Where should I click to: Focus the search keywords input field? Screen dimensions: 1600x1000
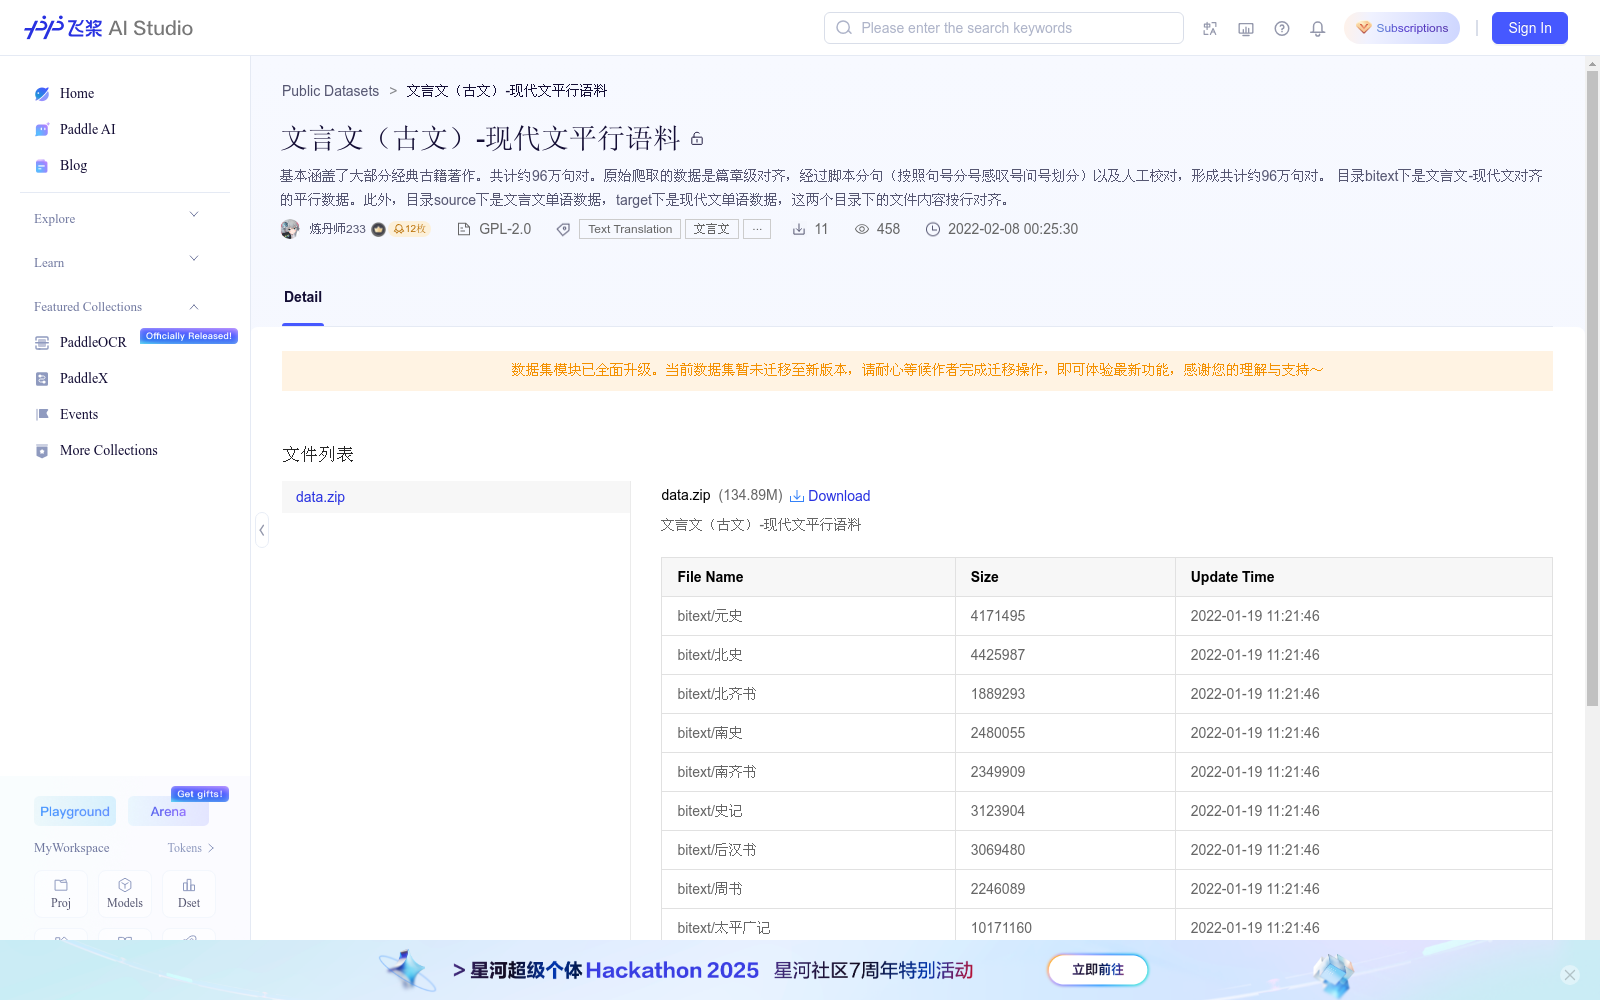point(1004,28)
